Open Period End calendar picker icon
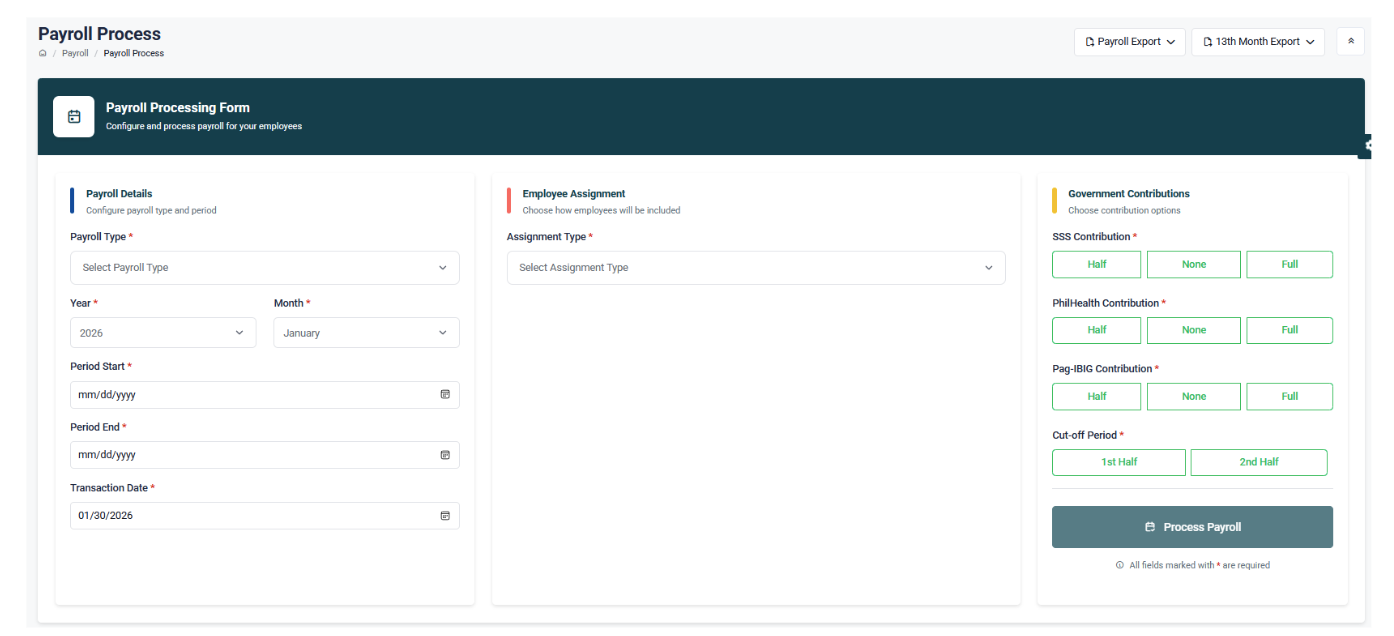Image resolution: width=1394 pixels, height=636 pixels. coord(445,455)
